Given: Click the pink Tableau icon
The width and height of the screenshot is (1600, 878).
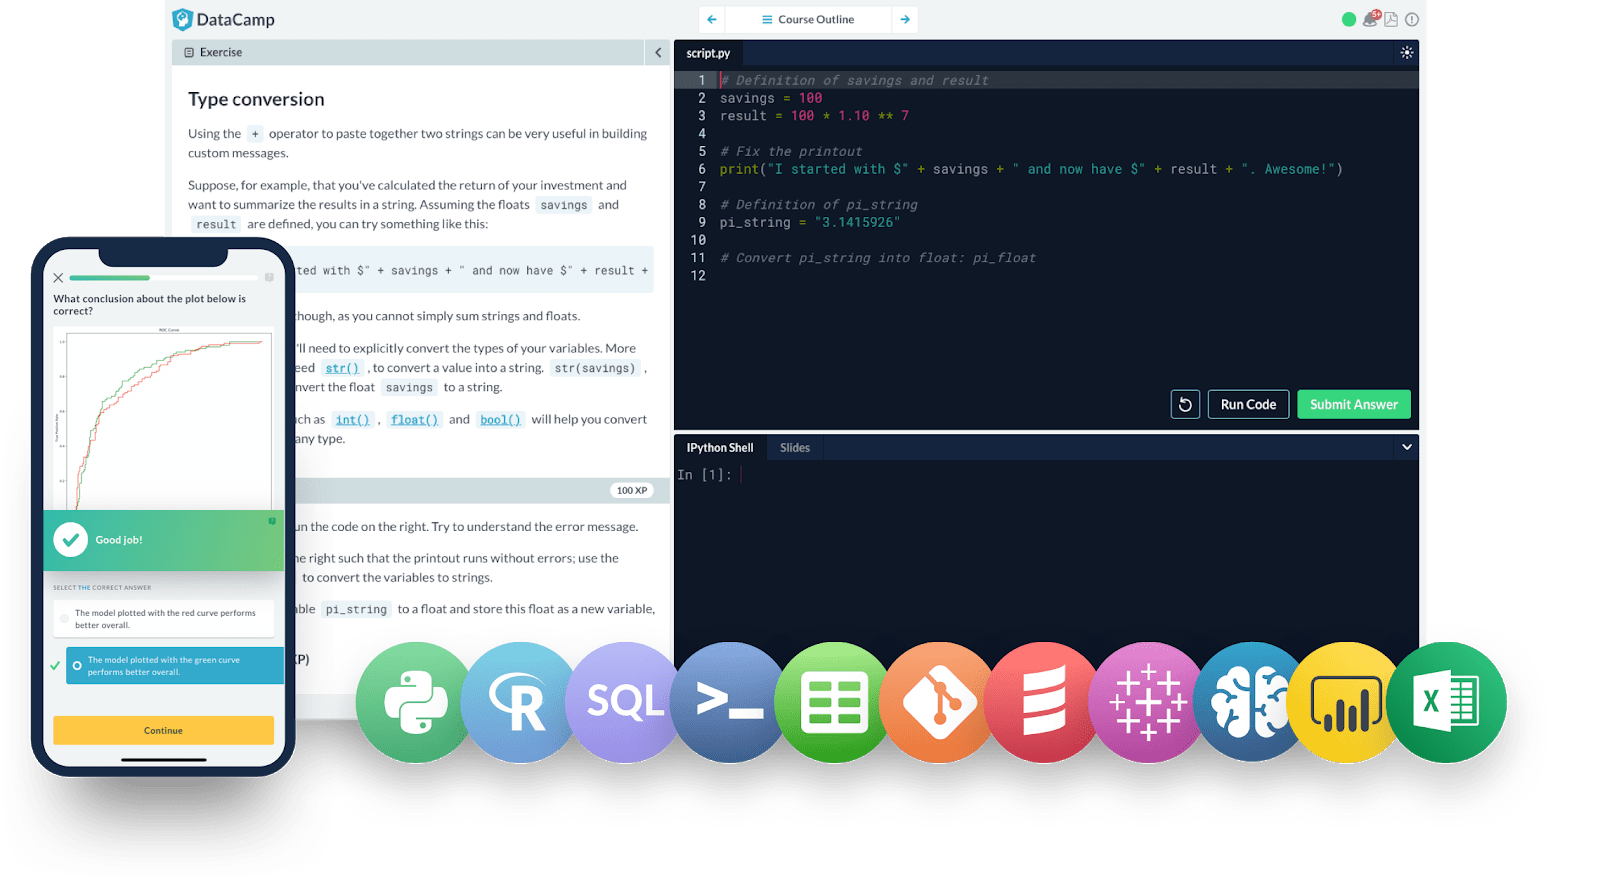Looking at the screenshot, I should coord(1148,702).
